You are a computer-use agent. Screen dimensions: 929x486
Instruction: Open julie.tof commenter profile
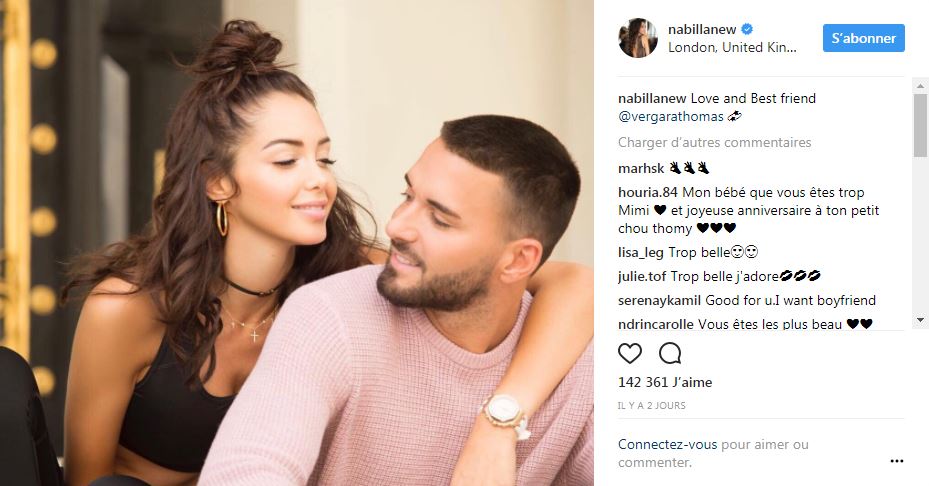[642, 276]
